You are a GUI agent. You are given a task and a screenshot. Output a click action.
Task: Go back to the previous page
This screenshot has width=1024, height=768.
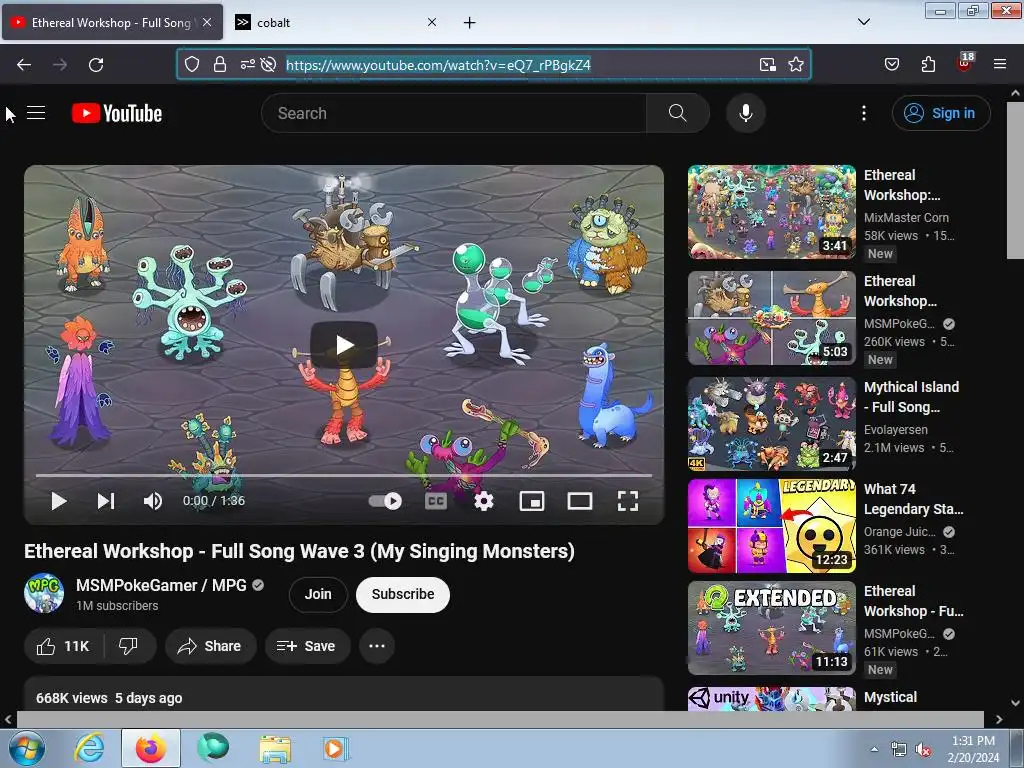(x=24, y=64)
